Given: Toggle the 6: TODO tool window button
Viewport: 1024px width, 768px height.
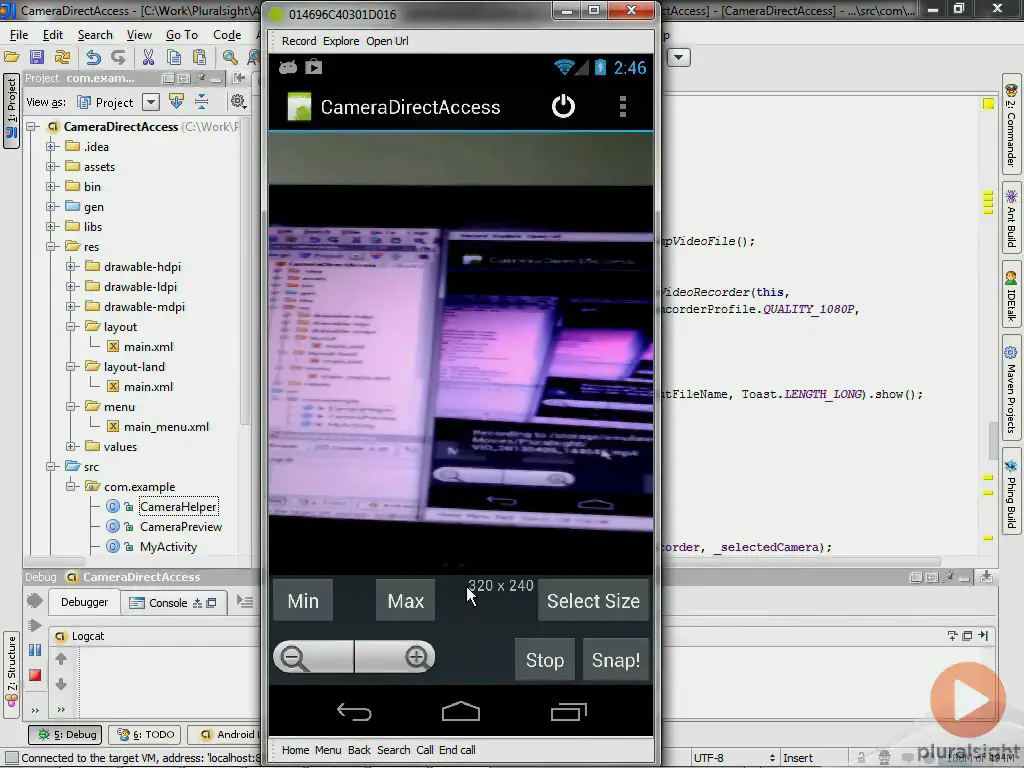Looking at the screenshot, I should (144, 734).
